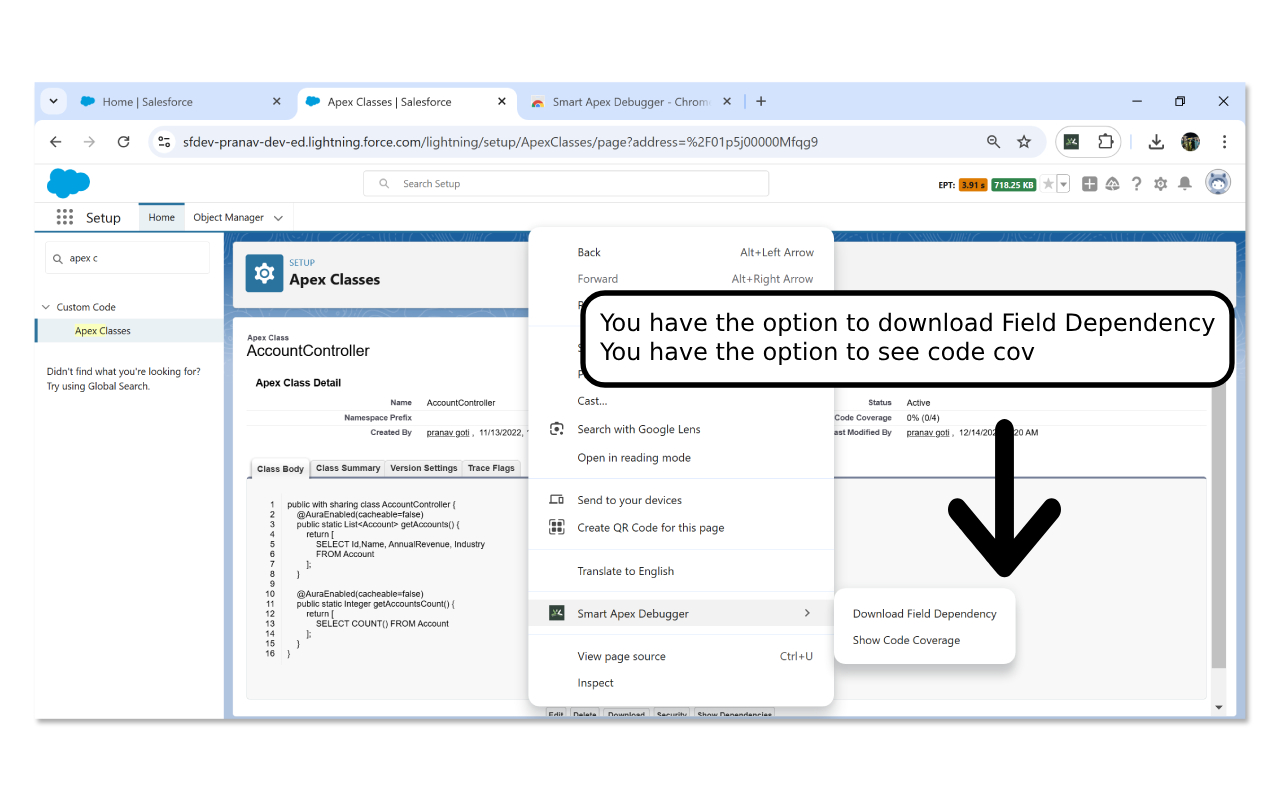Open the Salesforce notifications bell
This screenshot has height=800, width=1280.
[x=1183, y=182]
